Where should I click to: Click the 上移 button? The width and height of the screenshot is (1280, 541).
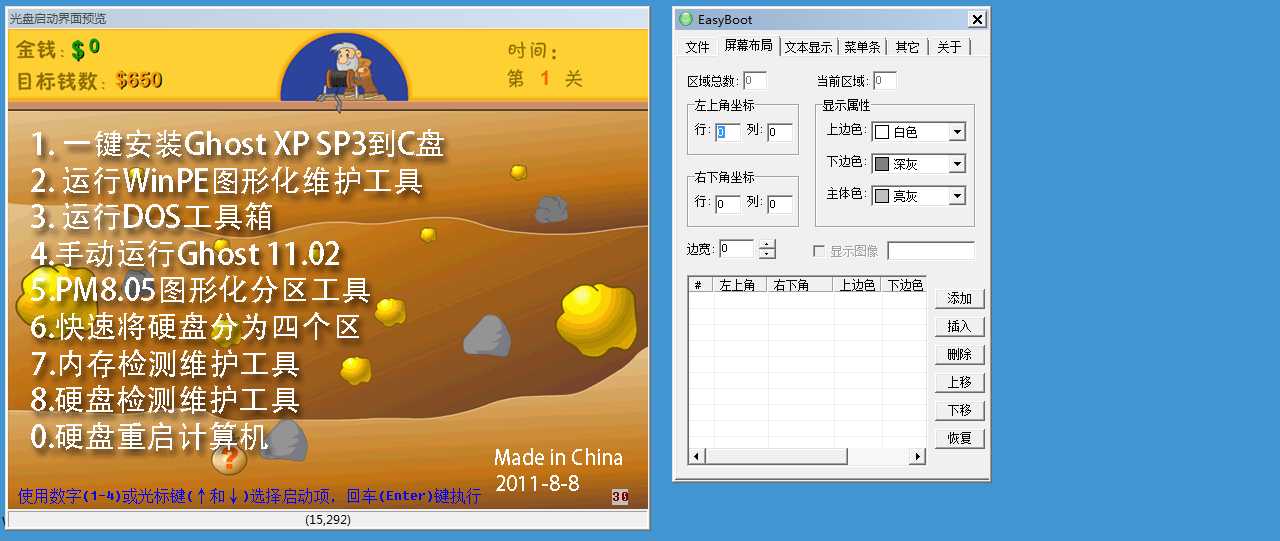[x=960, y=382]
